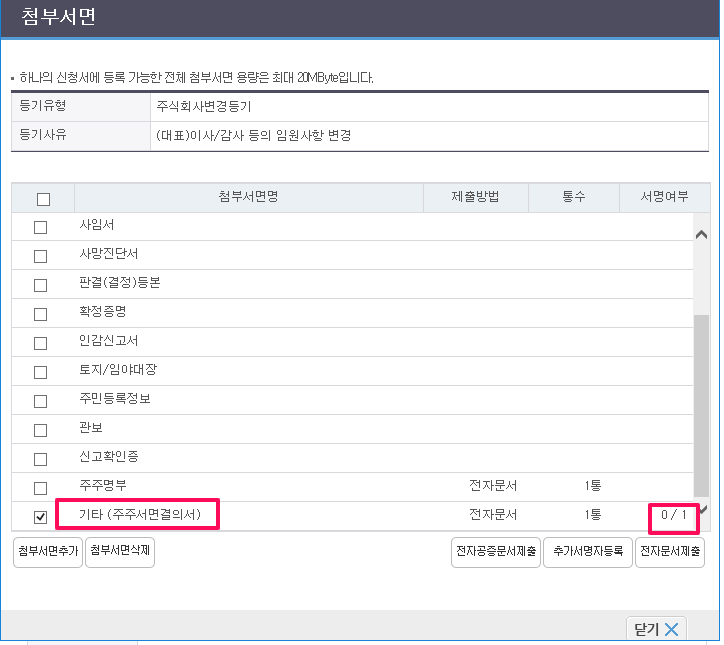Click the 추가서명자등록 button

pos(588,552)
